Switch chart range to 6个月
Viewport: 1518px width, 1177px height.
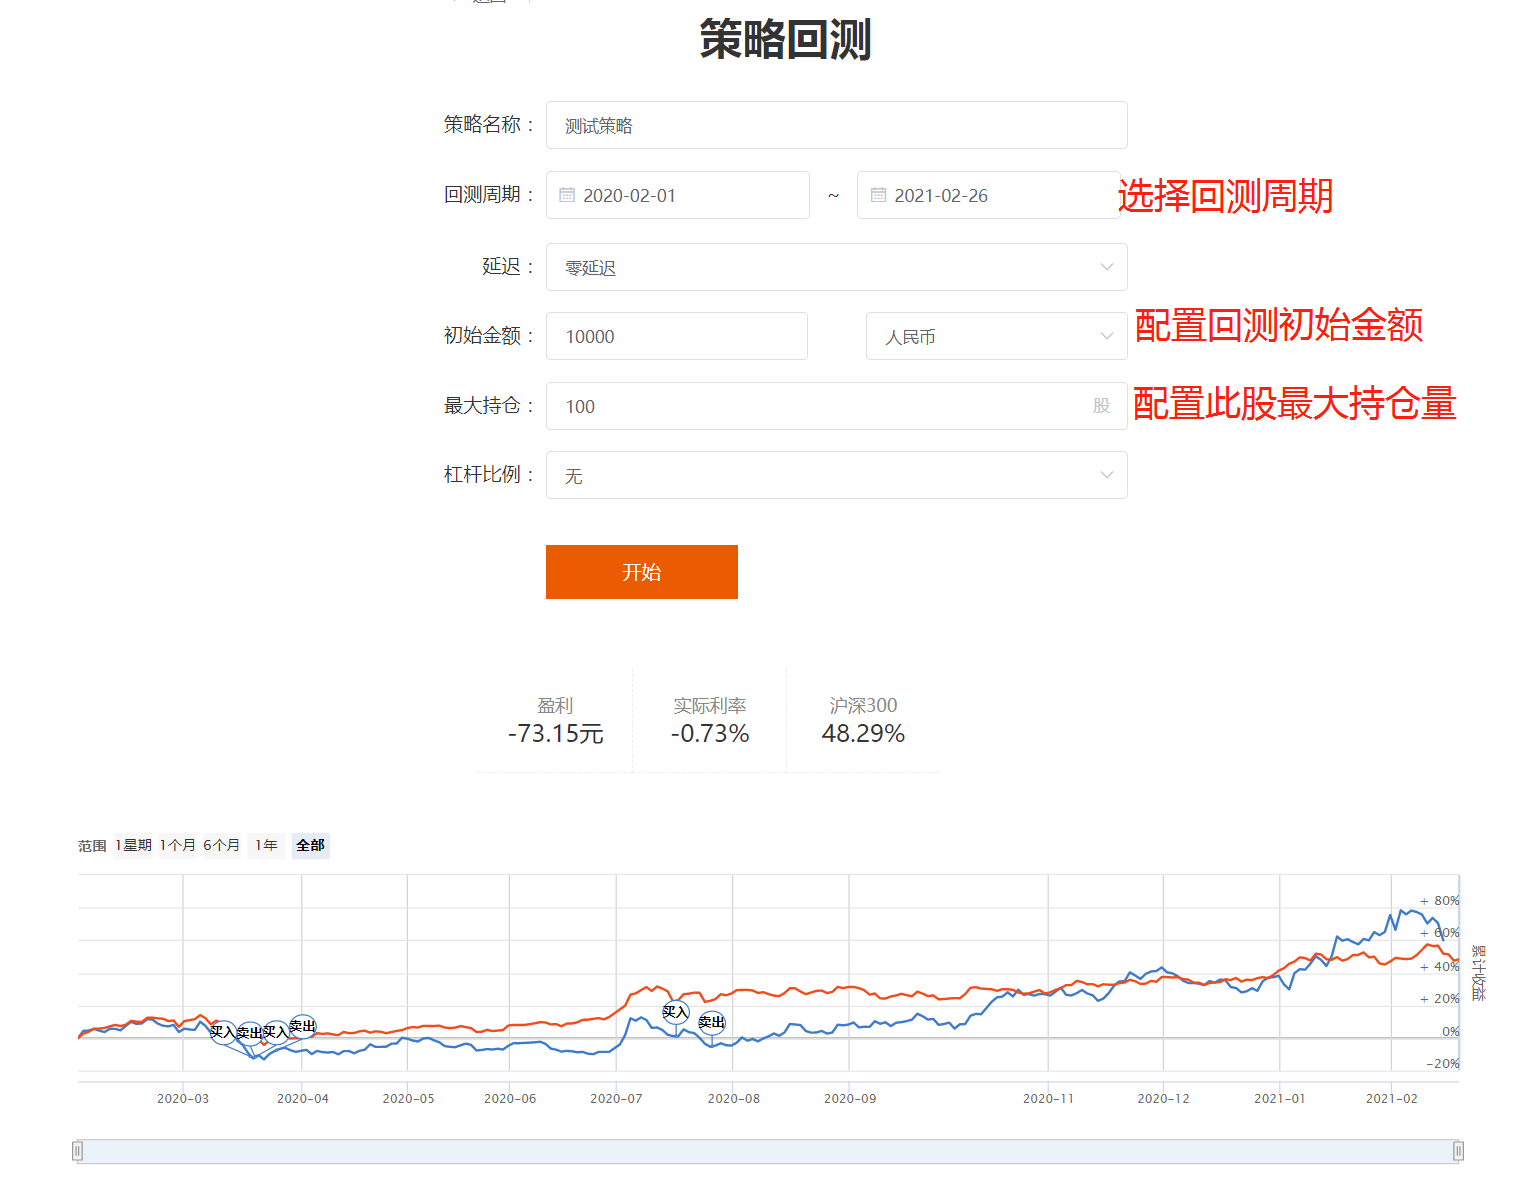[x=222, y=846]
